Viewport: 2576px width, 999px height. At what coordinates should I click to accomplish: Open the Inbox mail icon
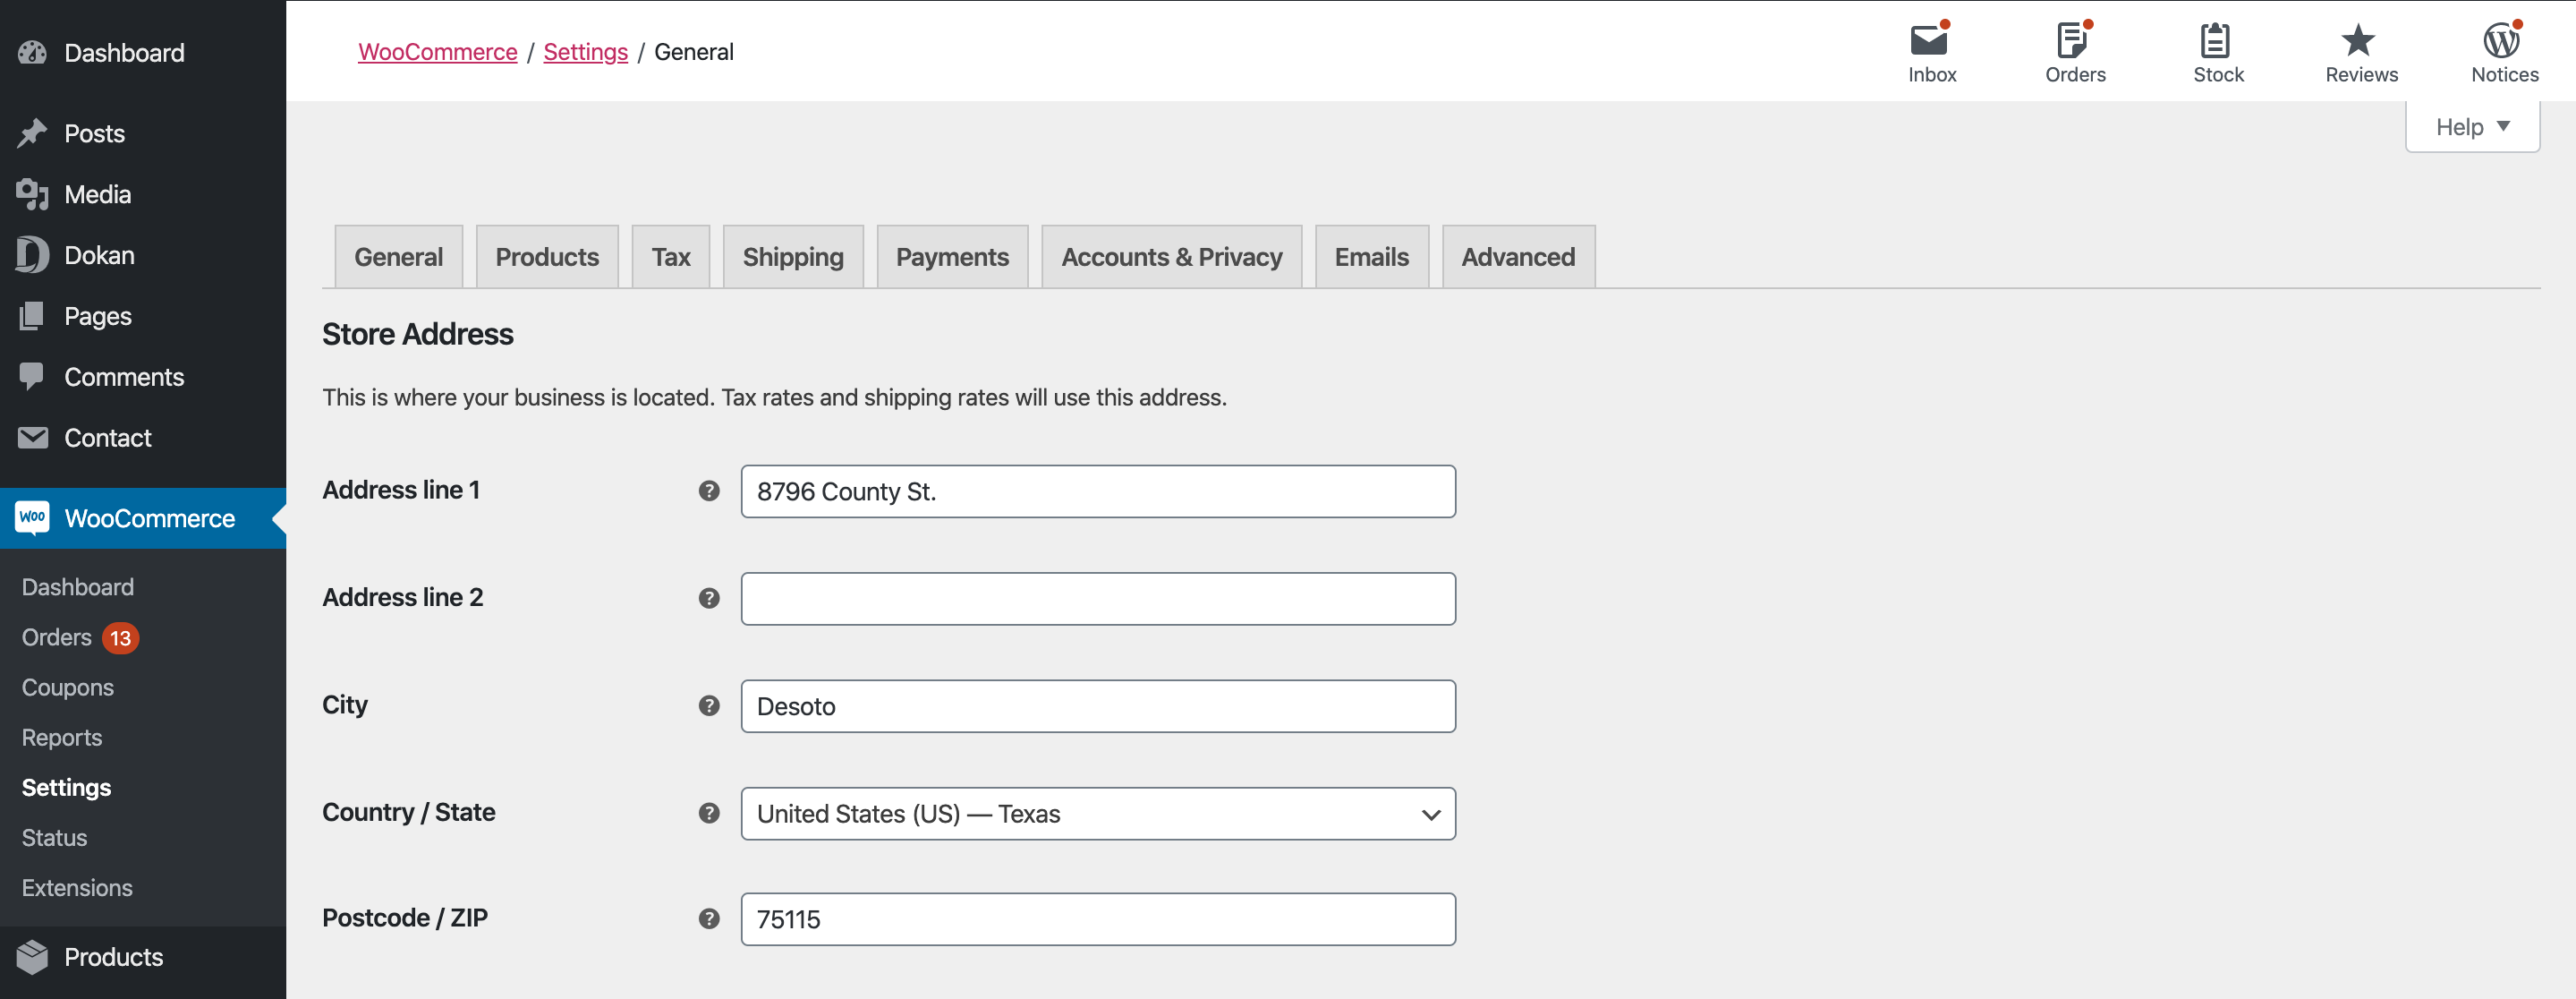tap(1931, 40)
